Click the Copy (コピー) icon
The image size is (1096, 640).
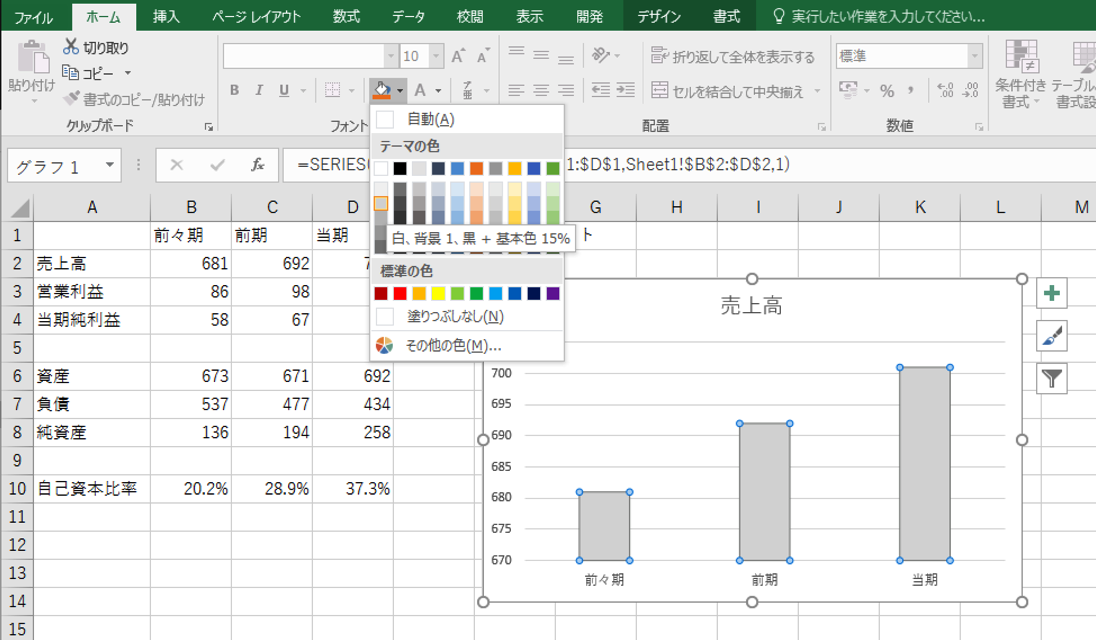click(x=71, y=72)
